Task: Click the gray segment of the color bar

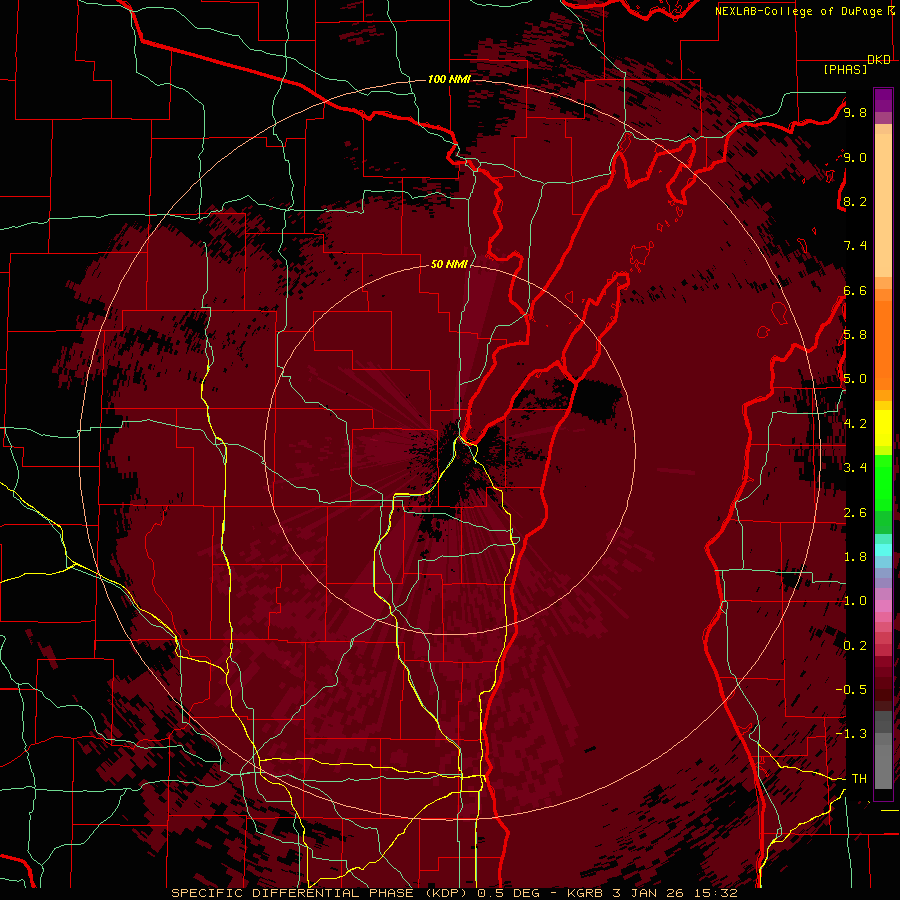Action: (x=883, y=750)
